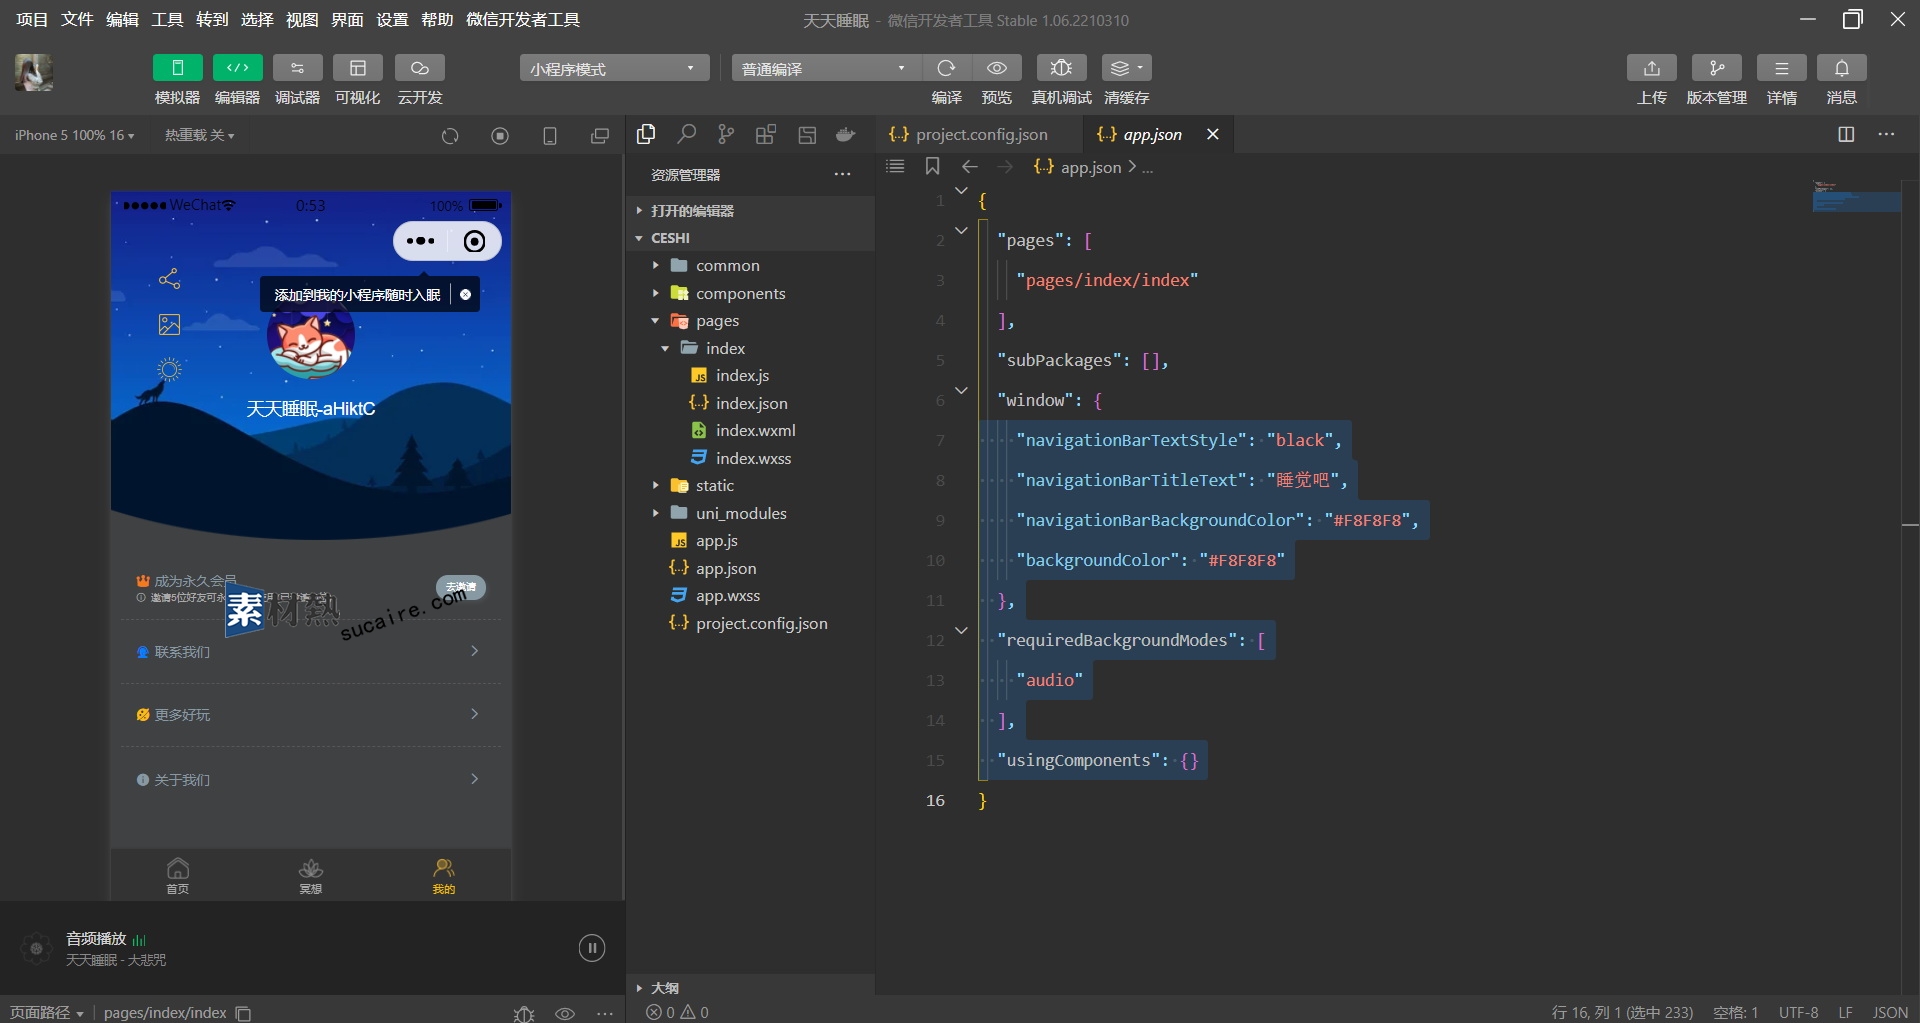
Task: Open the 视图 menu
Action: [x=302, y=19]
